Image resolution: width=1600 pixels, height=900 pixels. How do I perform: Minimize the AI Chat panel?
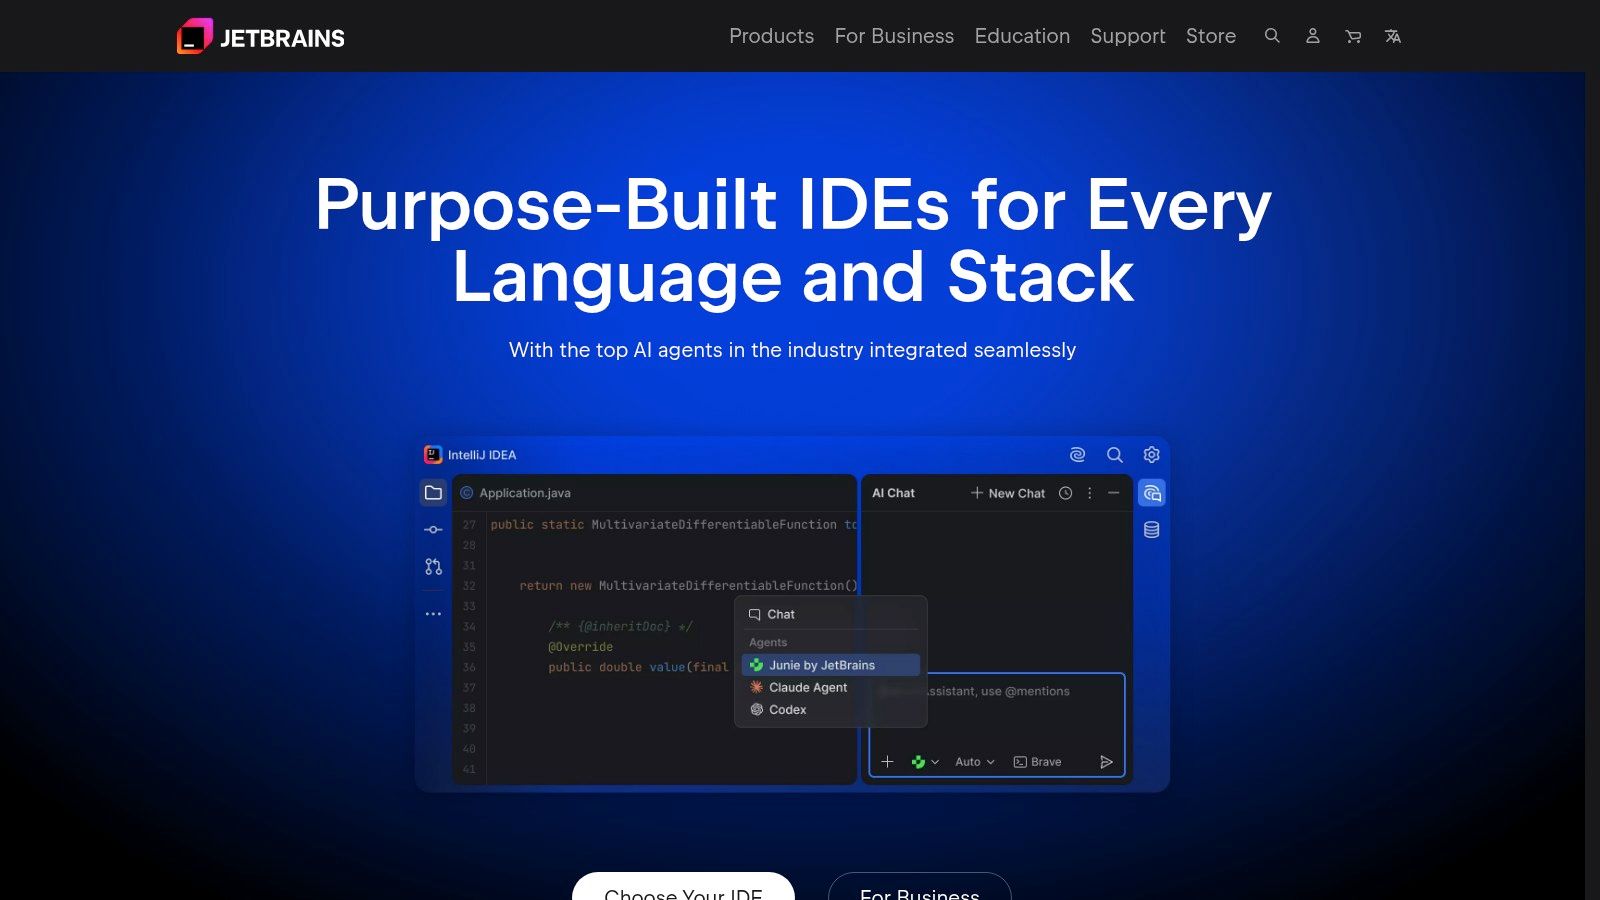pos(1113,492)
